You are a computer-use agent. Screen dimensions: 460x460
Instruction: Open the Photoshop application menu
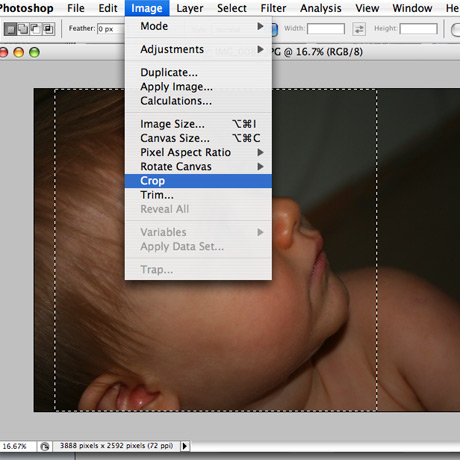click(26, 8)
